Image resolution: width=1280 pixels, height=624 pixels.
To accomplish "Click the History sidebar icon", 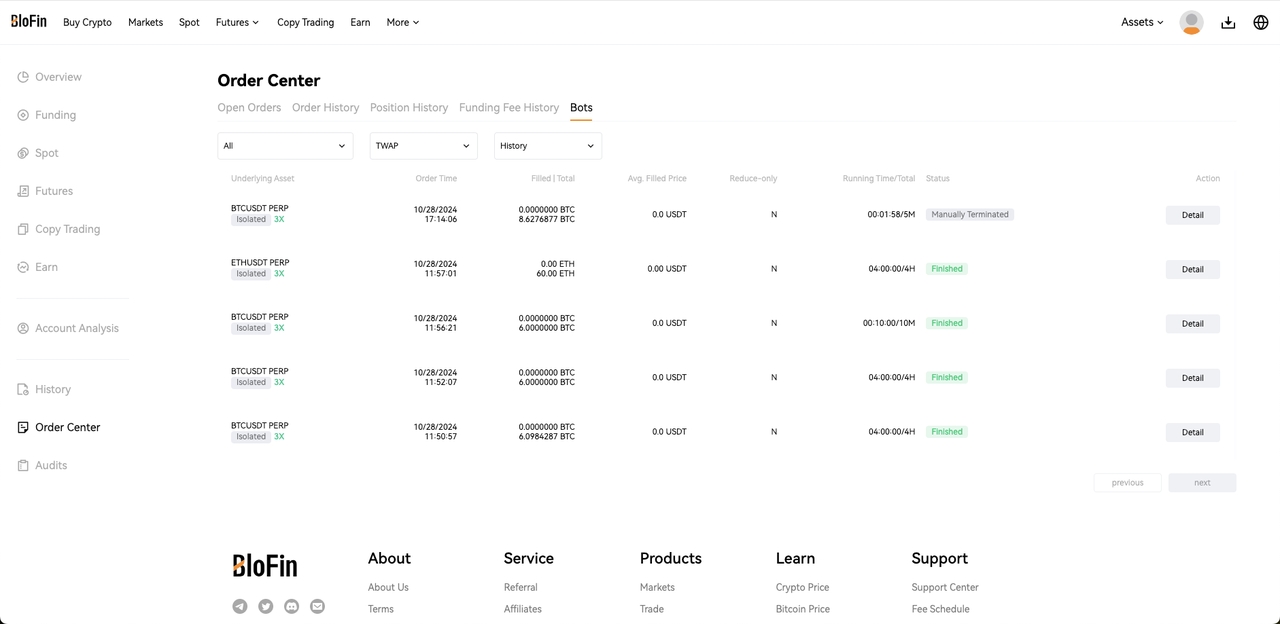I will click(23, 389).
